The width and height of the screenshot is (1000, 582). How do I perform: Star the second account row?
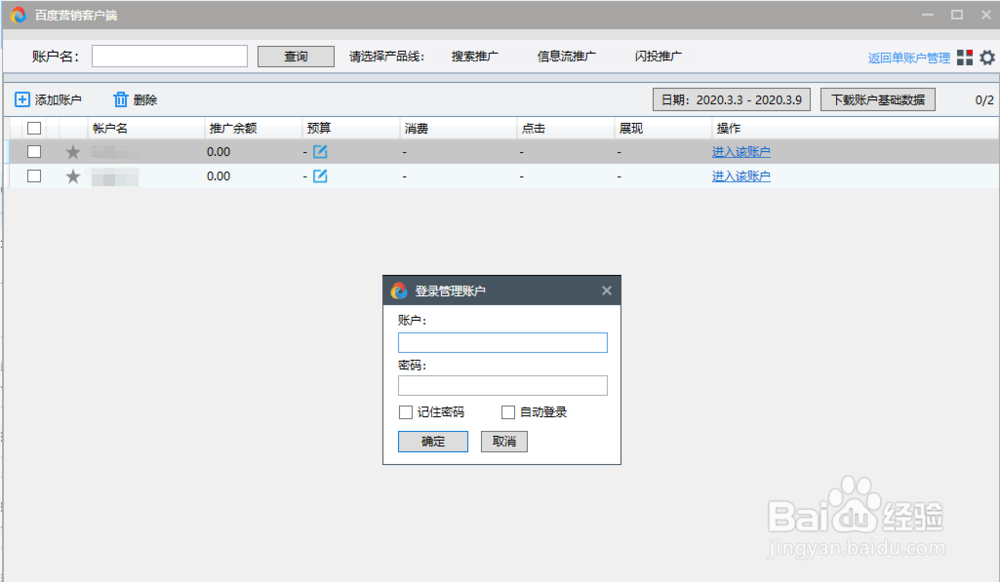point(72,176)
